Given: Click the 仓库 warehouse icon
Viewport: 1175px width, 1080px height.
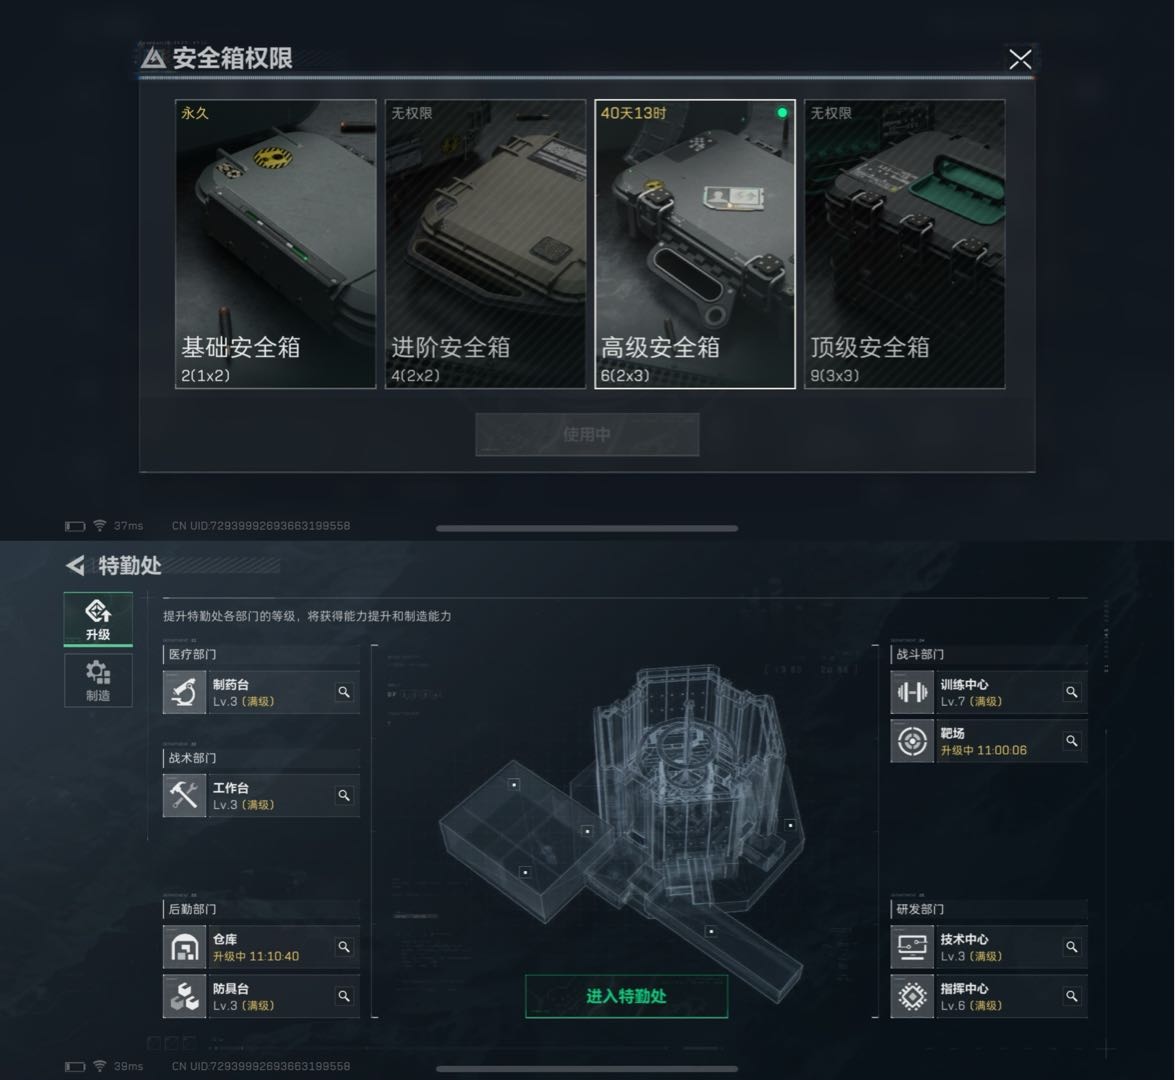Looking at the screenshot, I should (184, 947).
